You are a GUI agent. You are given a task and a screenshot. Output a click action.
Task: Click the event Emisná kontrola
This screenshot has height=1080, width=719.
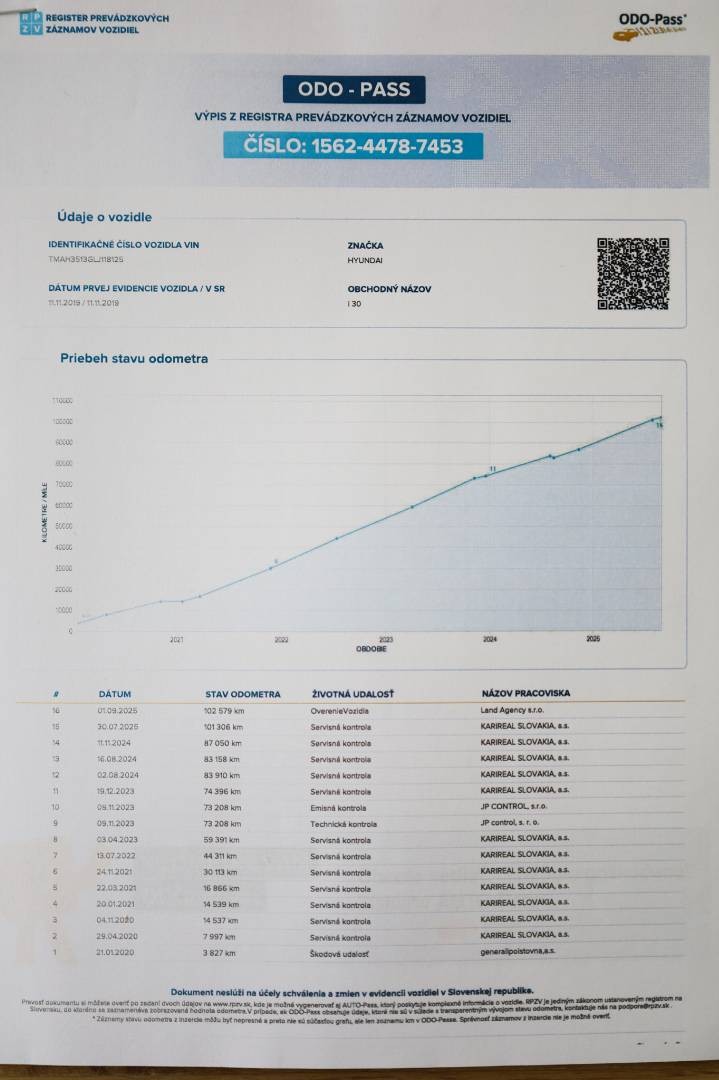(338, 808)
